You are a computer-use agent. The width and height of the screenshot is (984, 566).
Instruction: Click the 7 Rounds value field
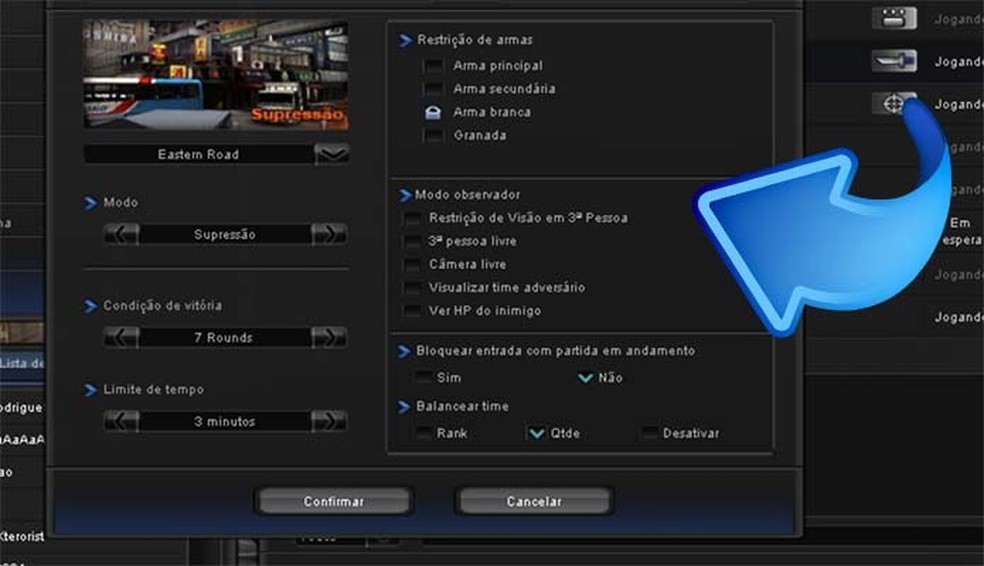click(225, 338)
